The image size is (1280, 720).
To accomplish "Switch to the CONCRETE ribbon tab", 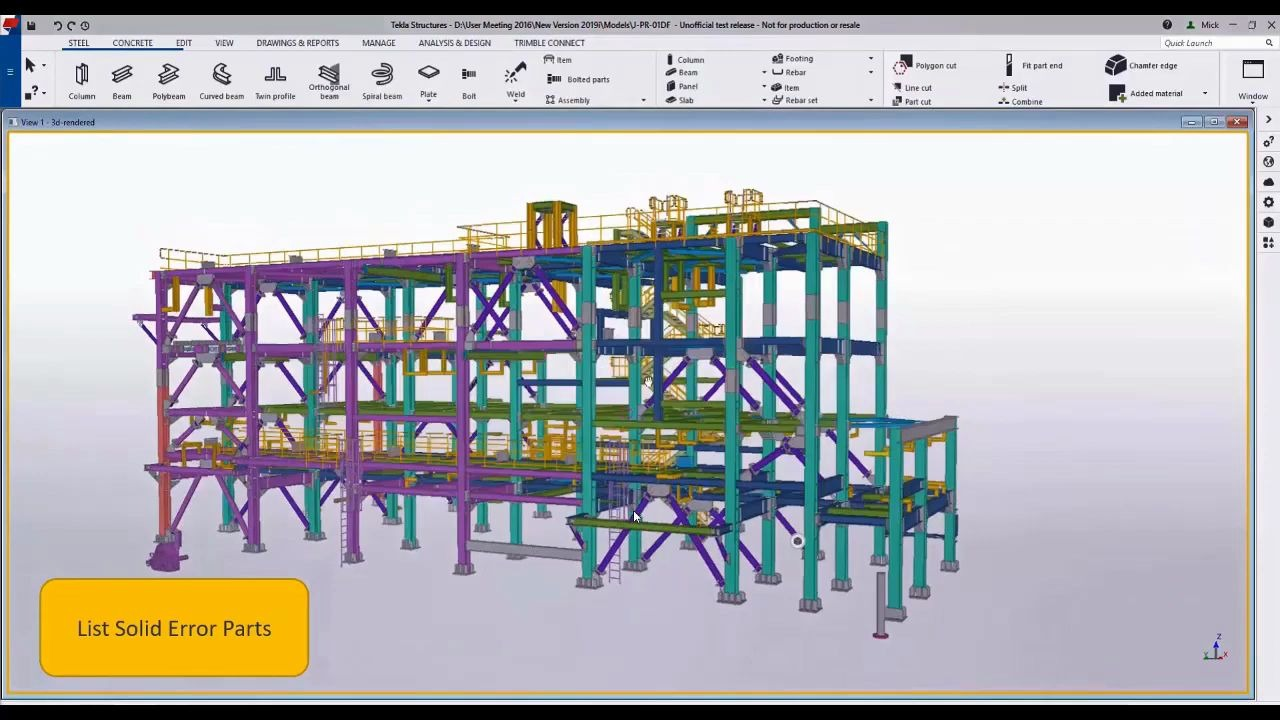I will point(132,43).
